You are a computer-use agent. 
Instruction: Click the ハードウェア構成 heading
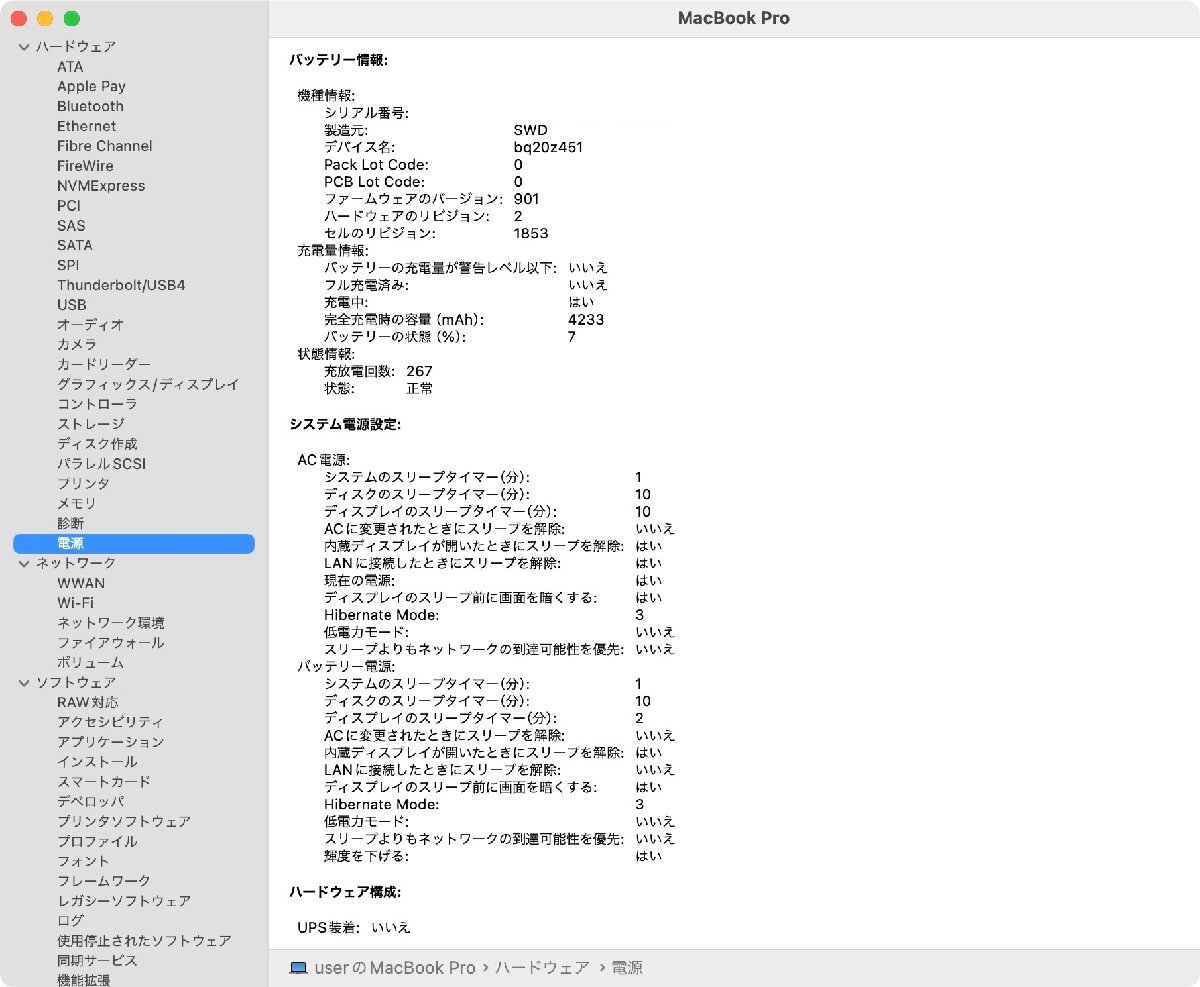pyautogui.click(x=345, y=892)
